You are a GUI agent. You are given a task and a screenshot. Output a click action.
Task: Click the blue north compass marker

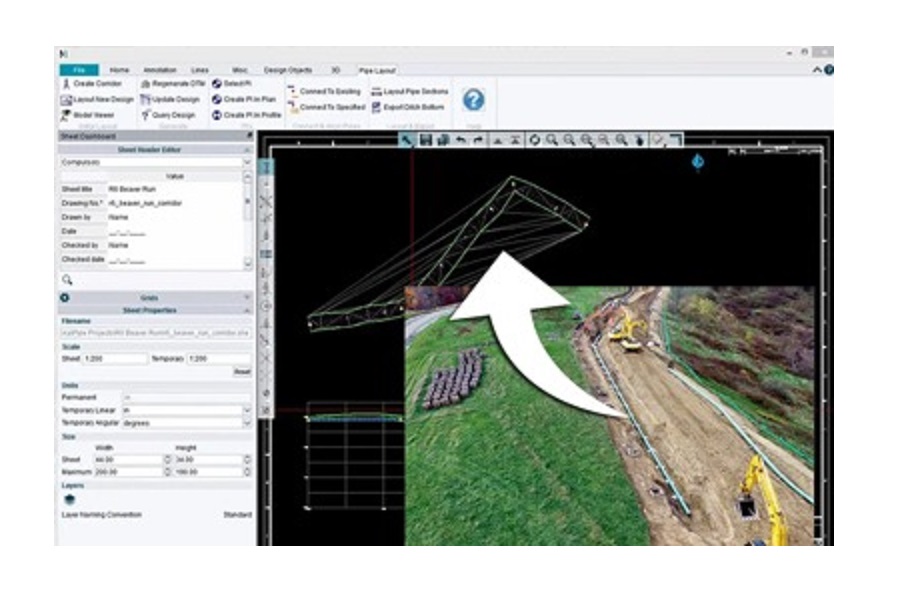(x=698, y=162)
